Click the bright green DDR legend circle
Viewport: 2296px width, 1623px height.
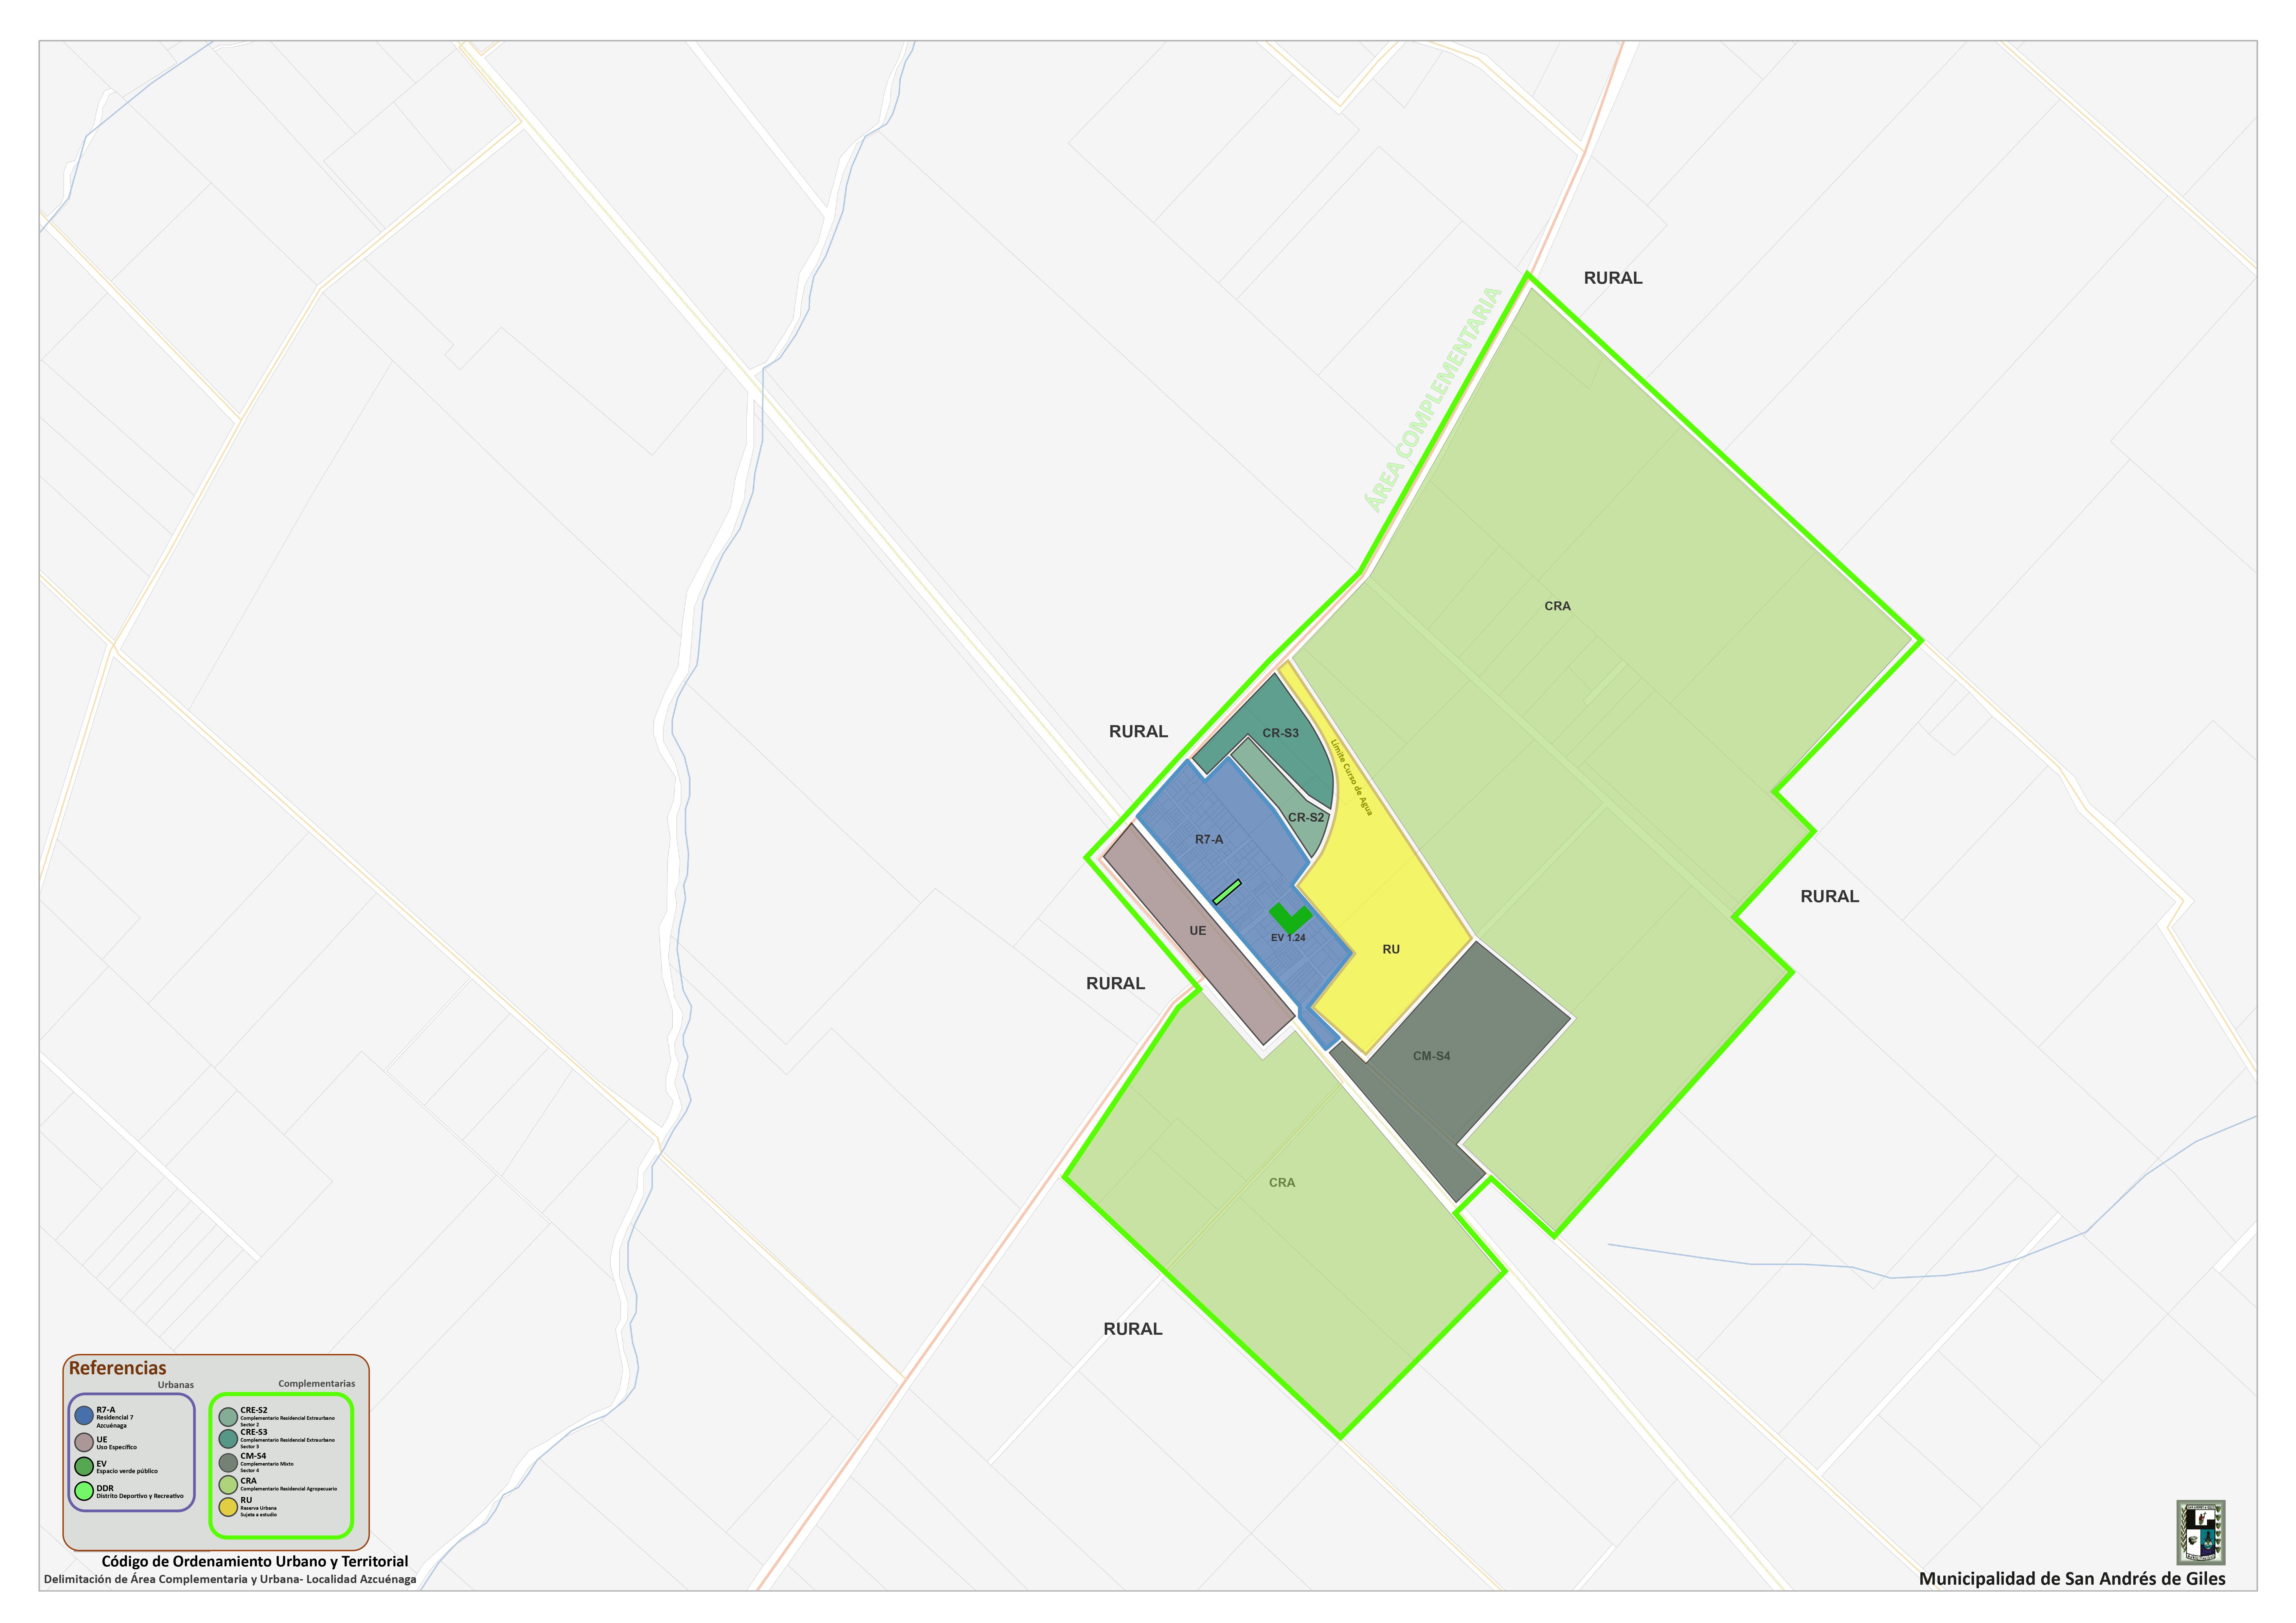(x=84, y=1491)
